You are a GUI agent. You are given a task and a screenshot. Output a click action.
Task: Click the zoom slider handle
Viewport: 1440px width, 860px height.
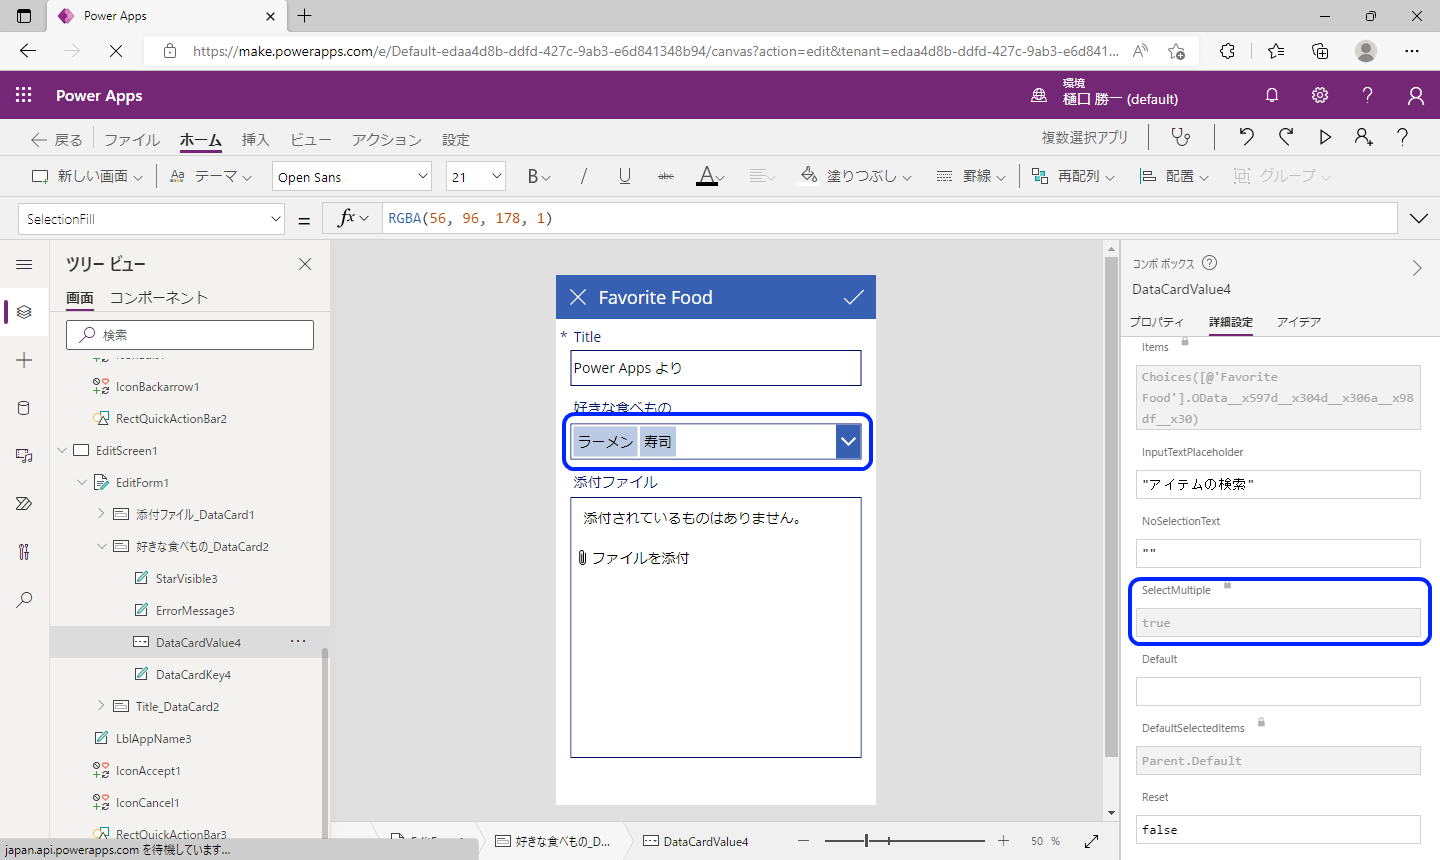(x=866, y=842)
